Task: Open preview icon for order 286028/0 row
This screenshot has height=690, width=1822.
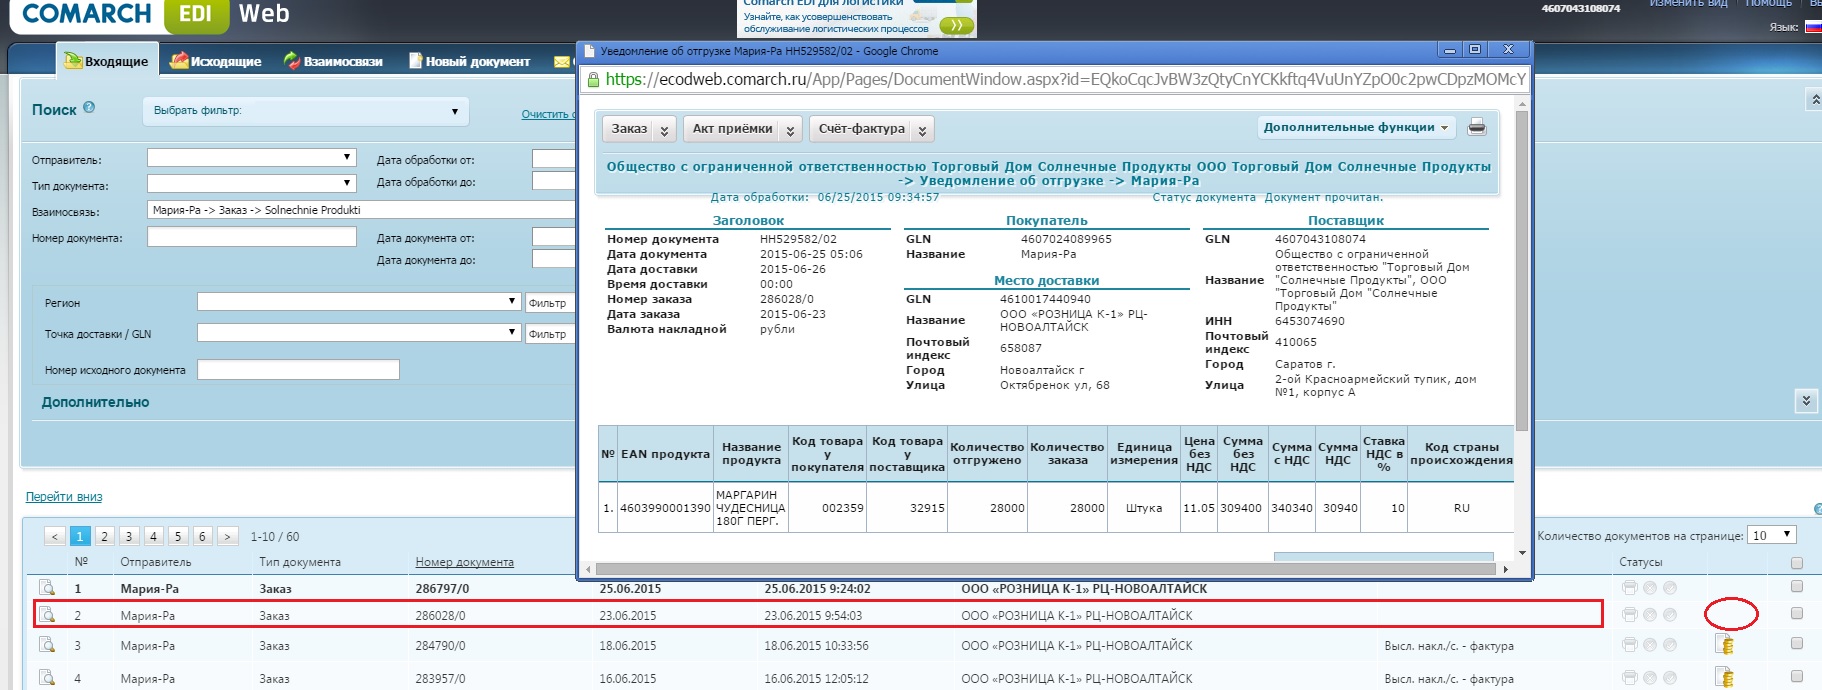Action: click(47, 614)
